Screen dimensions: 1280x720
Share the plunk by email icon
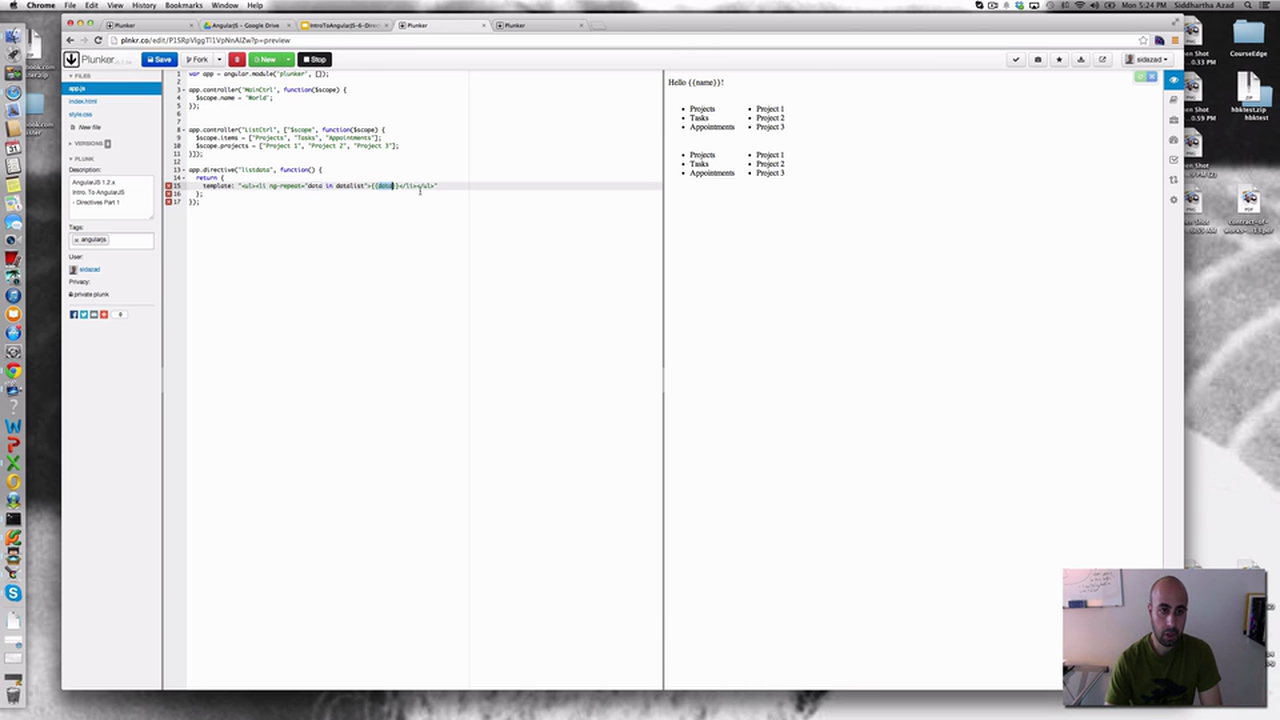tap(93, 314)
